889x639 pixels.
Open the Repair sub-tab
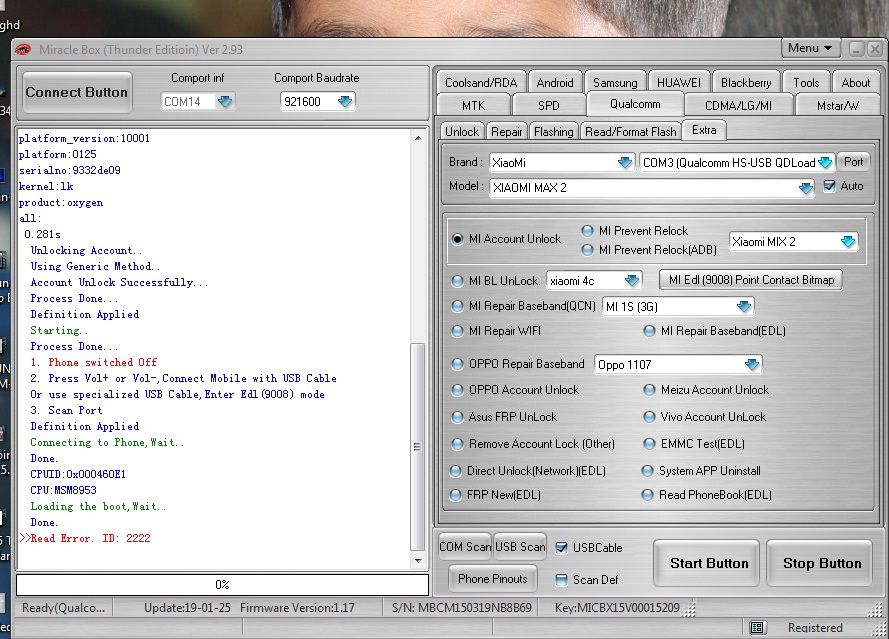[x=506, y=132]
